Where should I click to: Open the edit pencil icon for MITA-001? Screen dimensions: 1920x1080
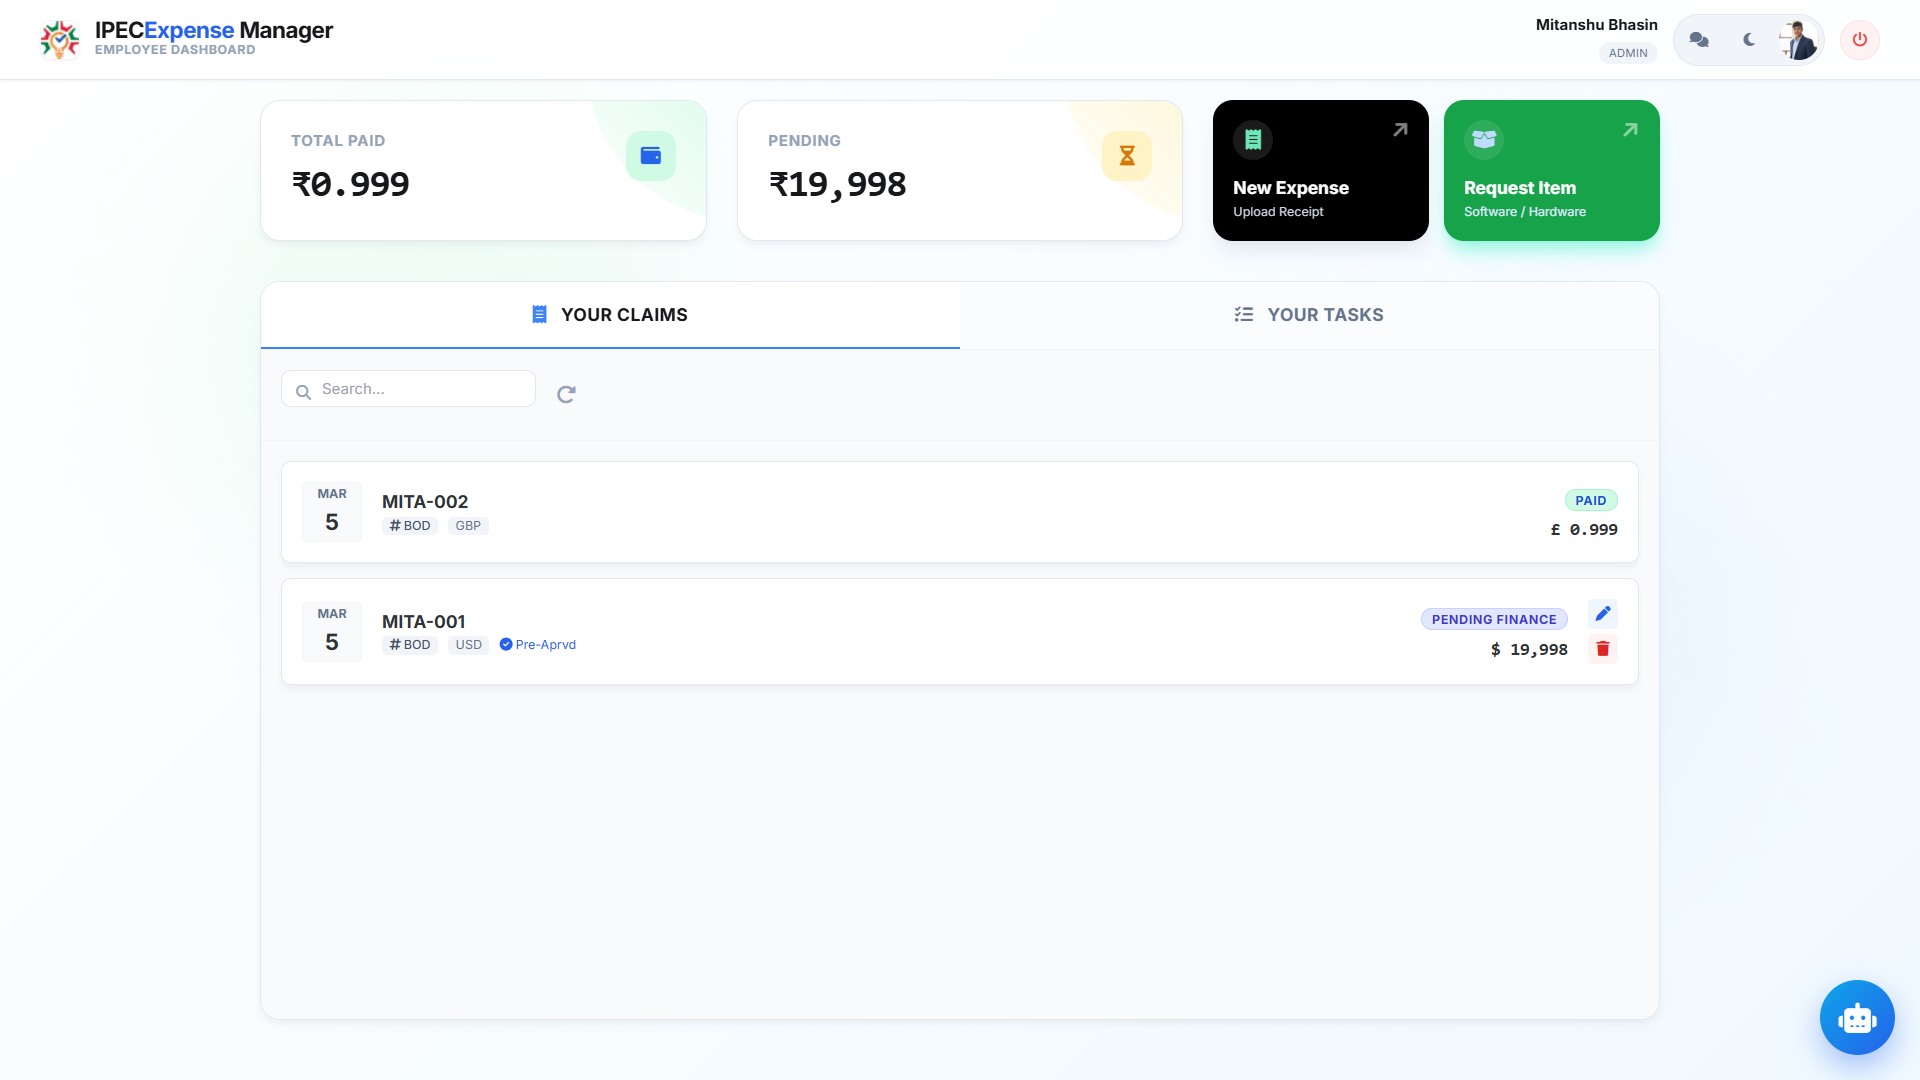(1603, 613)
